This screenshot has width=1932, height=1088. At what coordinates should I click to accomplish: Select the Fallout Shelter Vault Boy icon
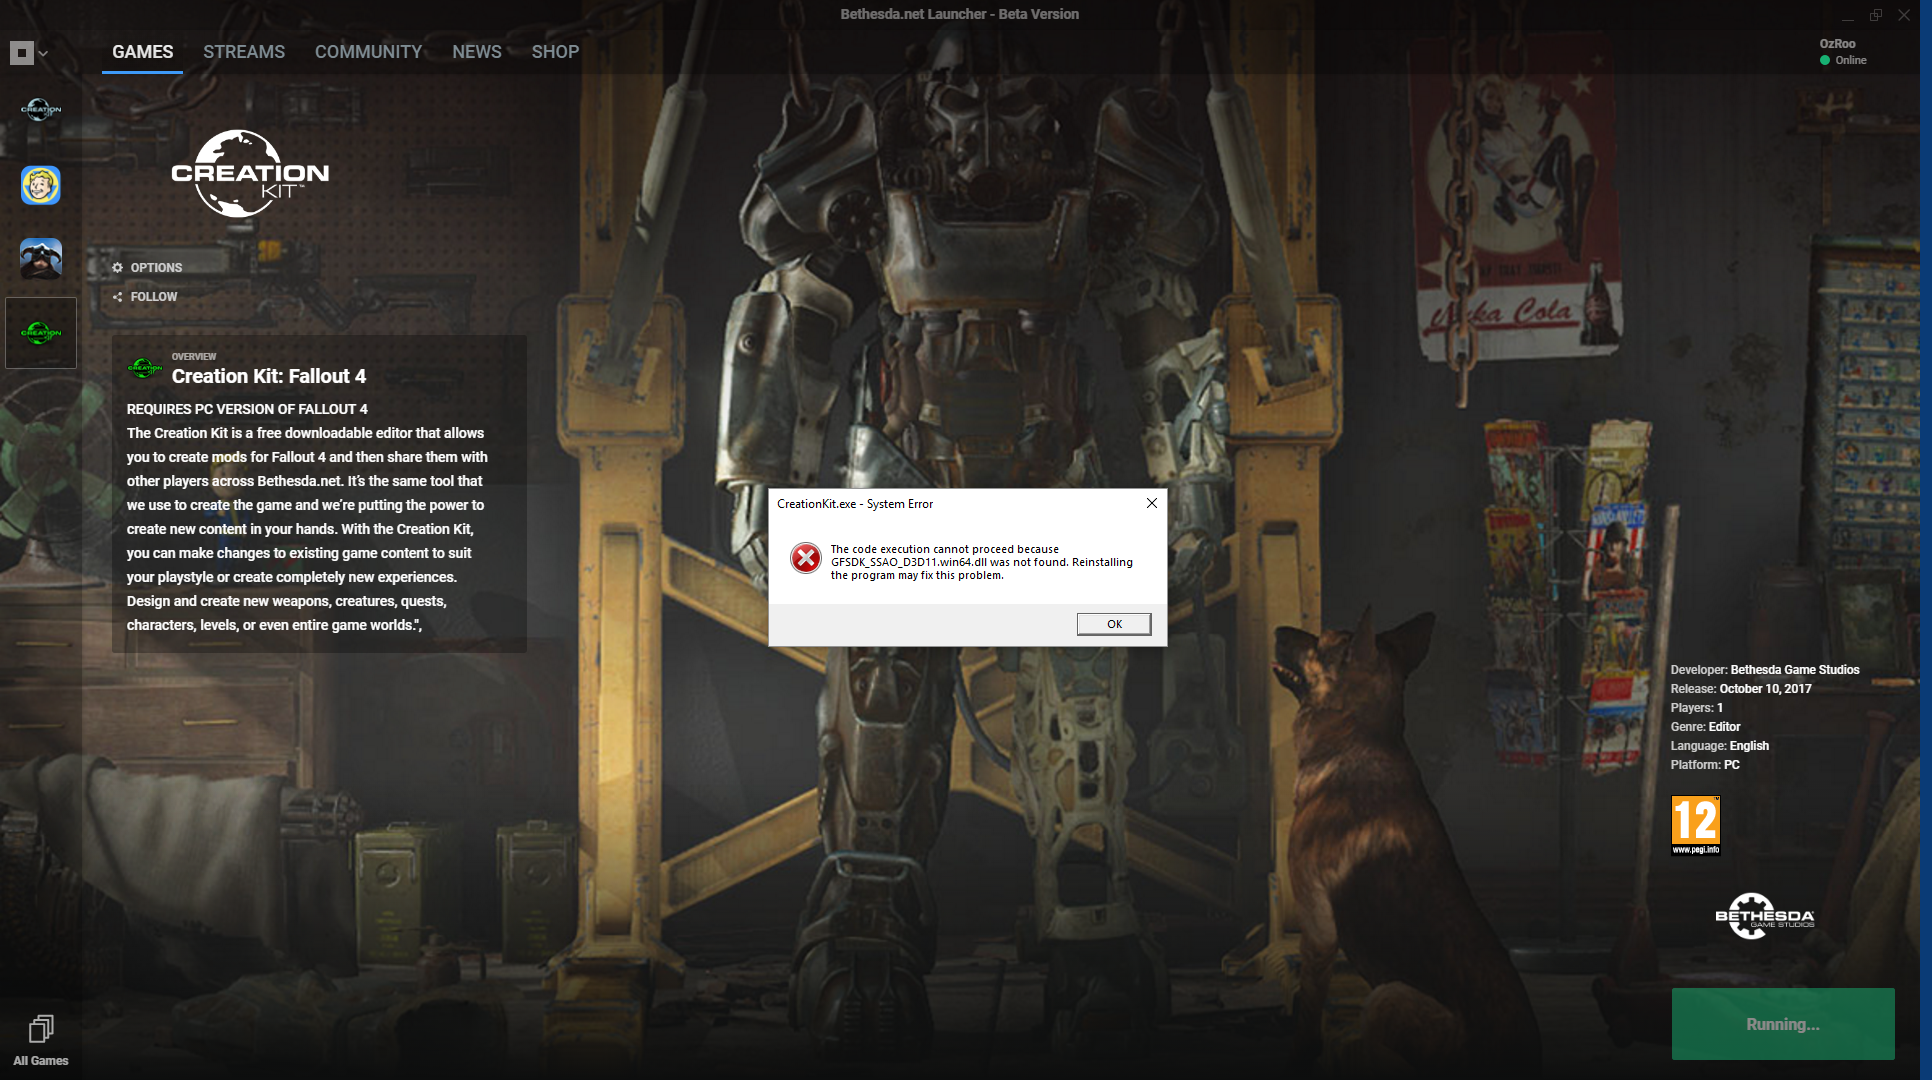pos(41,185)
